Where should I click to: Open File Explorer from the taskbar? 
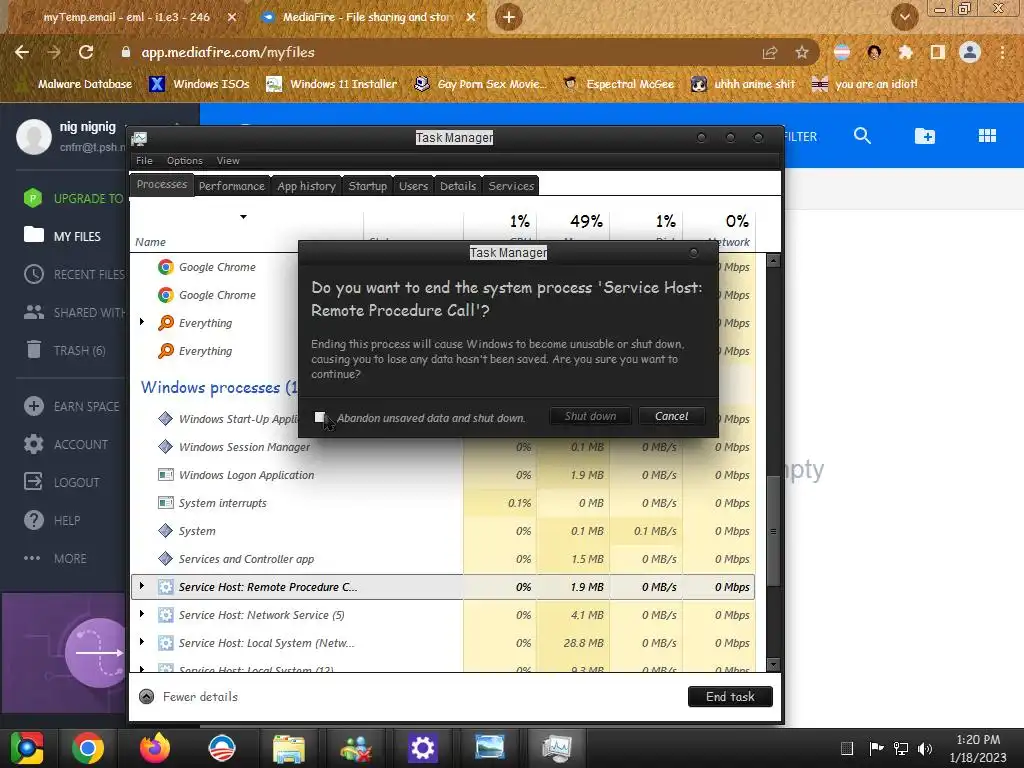pyautogui.click(x=288, y=748)
